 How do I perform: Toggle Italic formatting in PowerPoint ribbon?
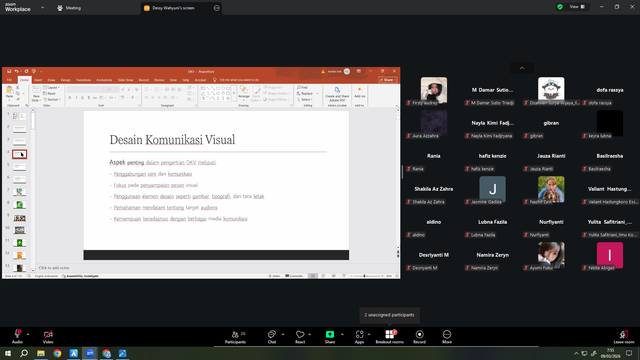pos(76,98)
